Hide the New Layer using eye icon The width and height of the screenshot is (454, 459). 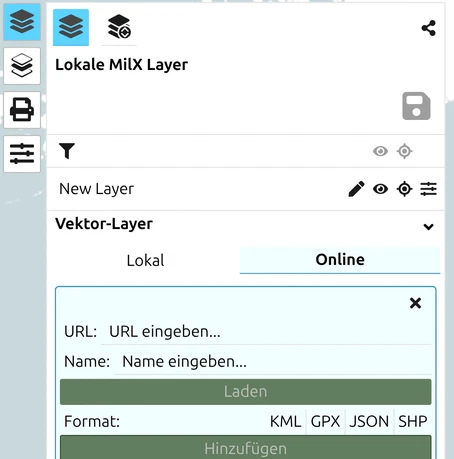pyautogui.click(x=380, y=189)
